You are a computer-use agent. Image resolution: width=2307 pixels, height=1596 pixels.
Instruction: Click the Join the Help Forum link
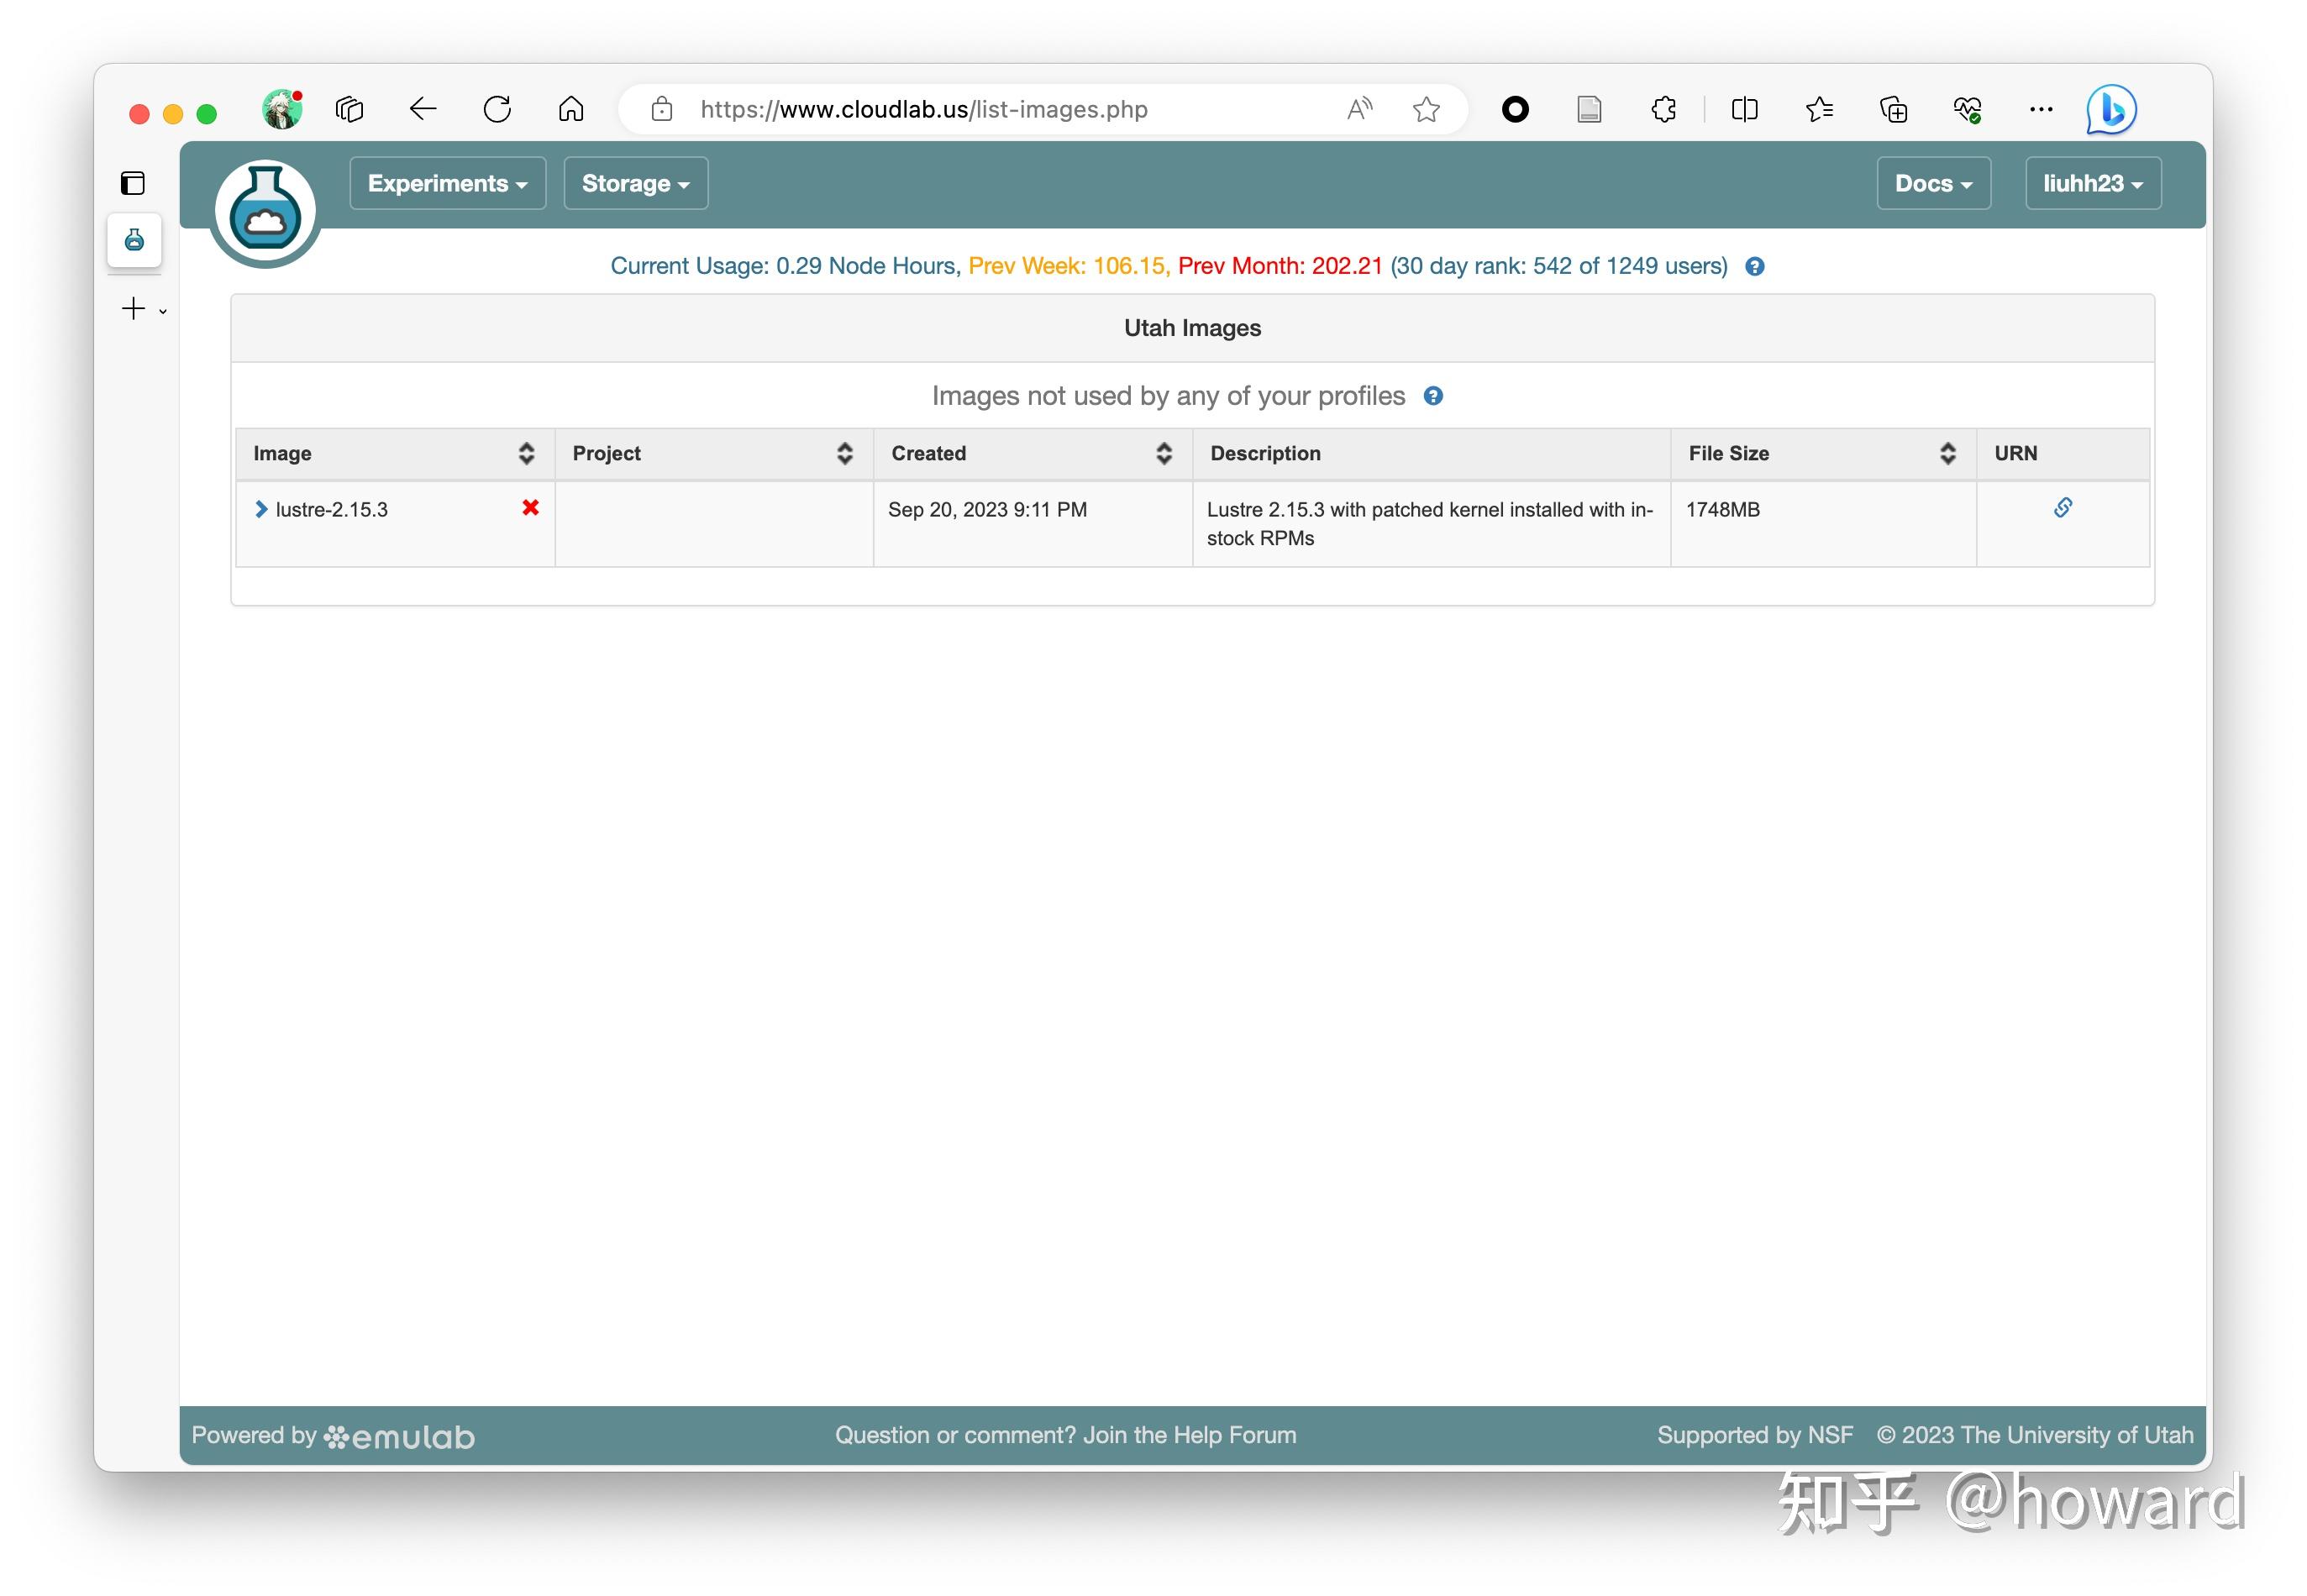pyautogui.click(x=1188, y=1435)
